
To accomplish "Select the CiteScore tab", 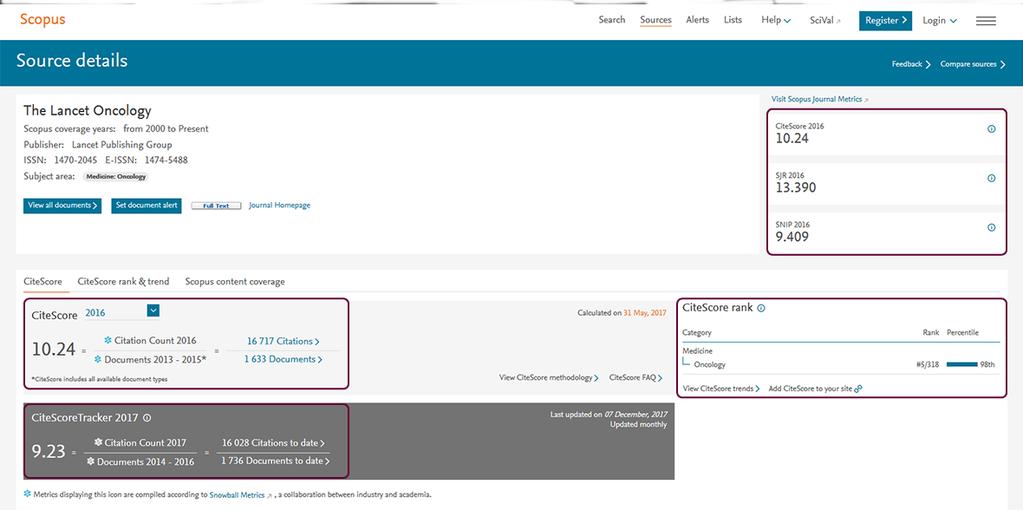I will pyautogui.click(x=43, y=282).
